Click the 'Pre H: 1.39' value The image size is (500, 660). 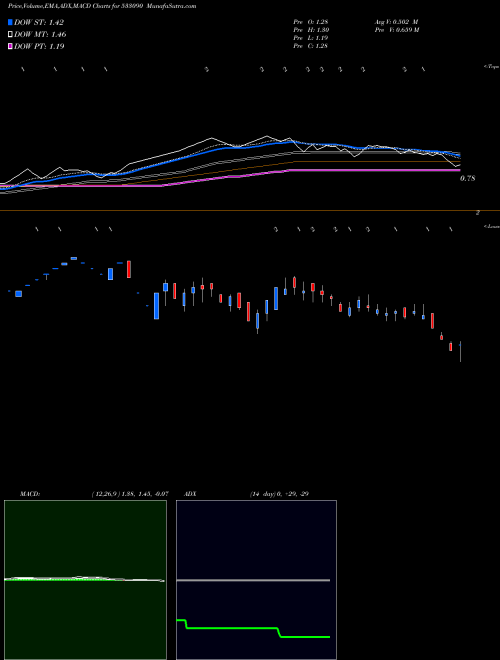pyautogui.click(x=311, y=30)
